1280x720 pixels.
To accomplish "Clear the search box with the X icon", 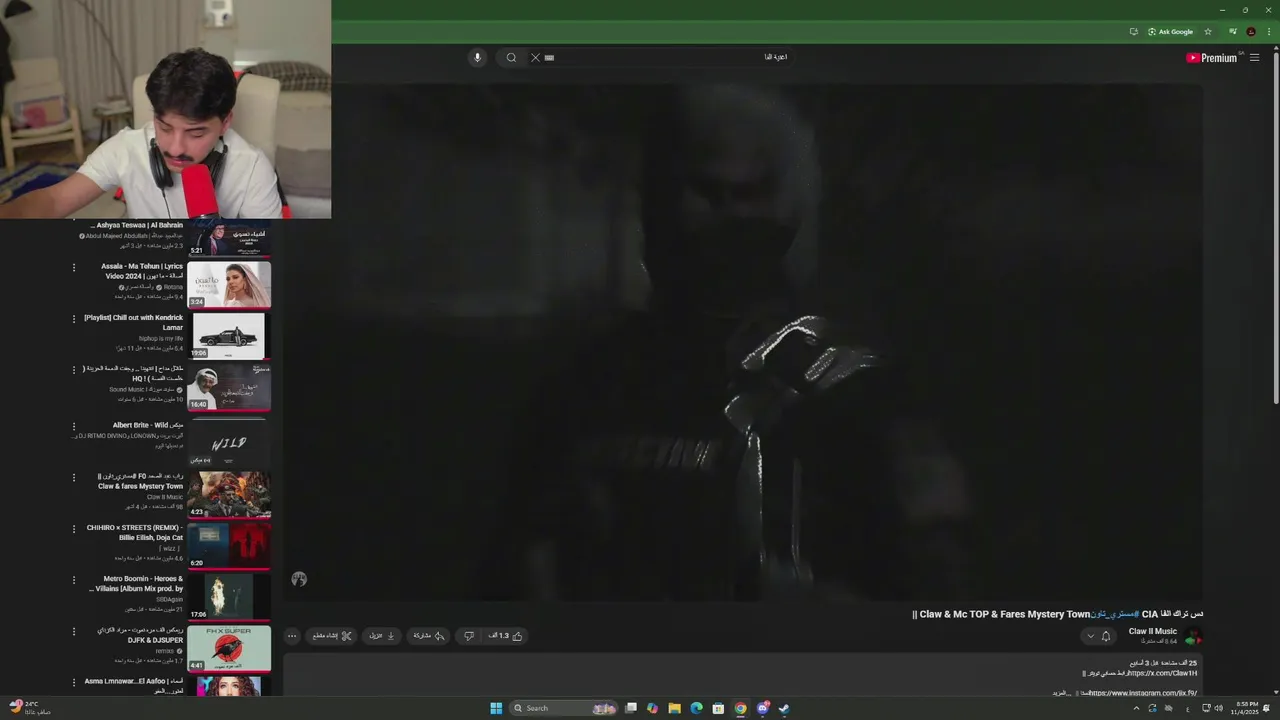I will pyautogui.click(x=535, y=57).
